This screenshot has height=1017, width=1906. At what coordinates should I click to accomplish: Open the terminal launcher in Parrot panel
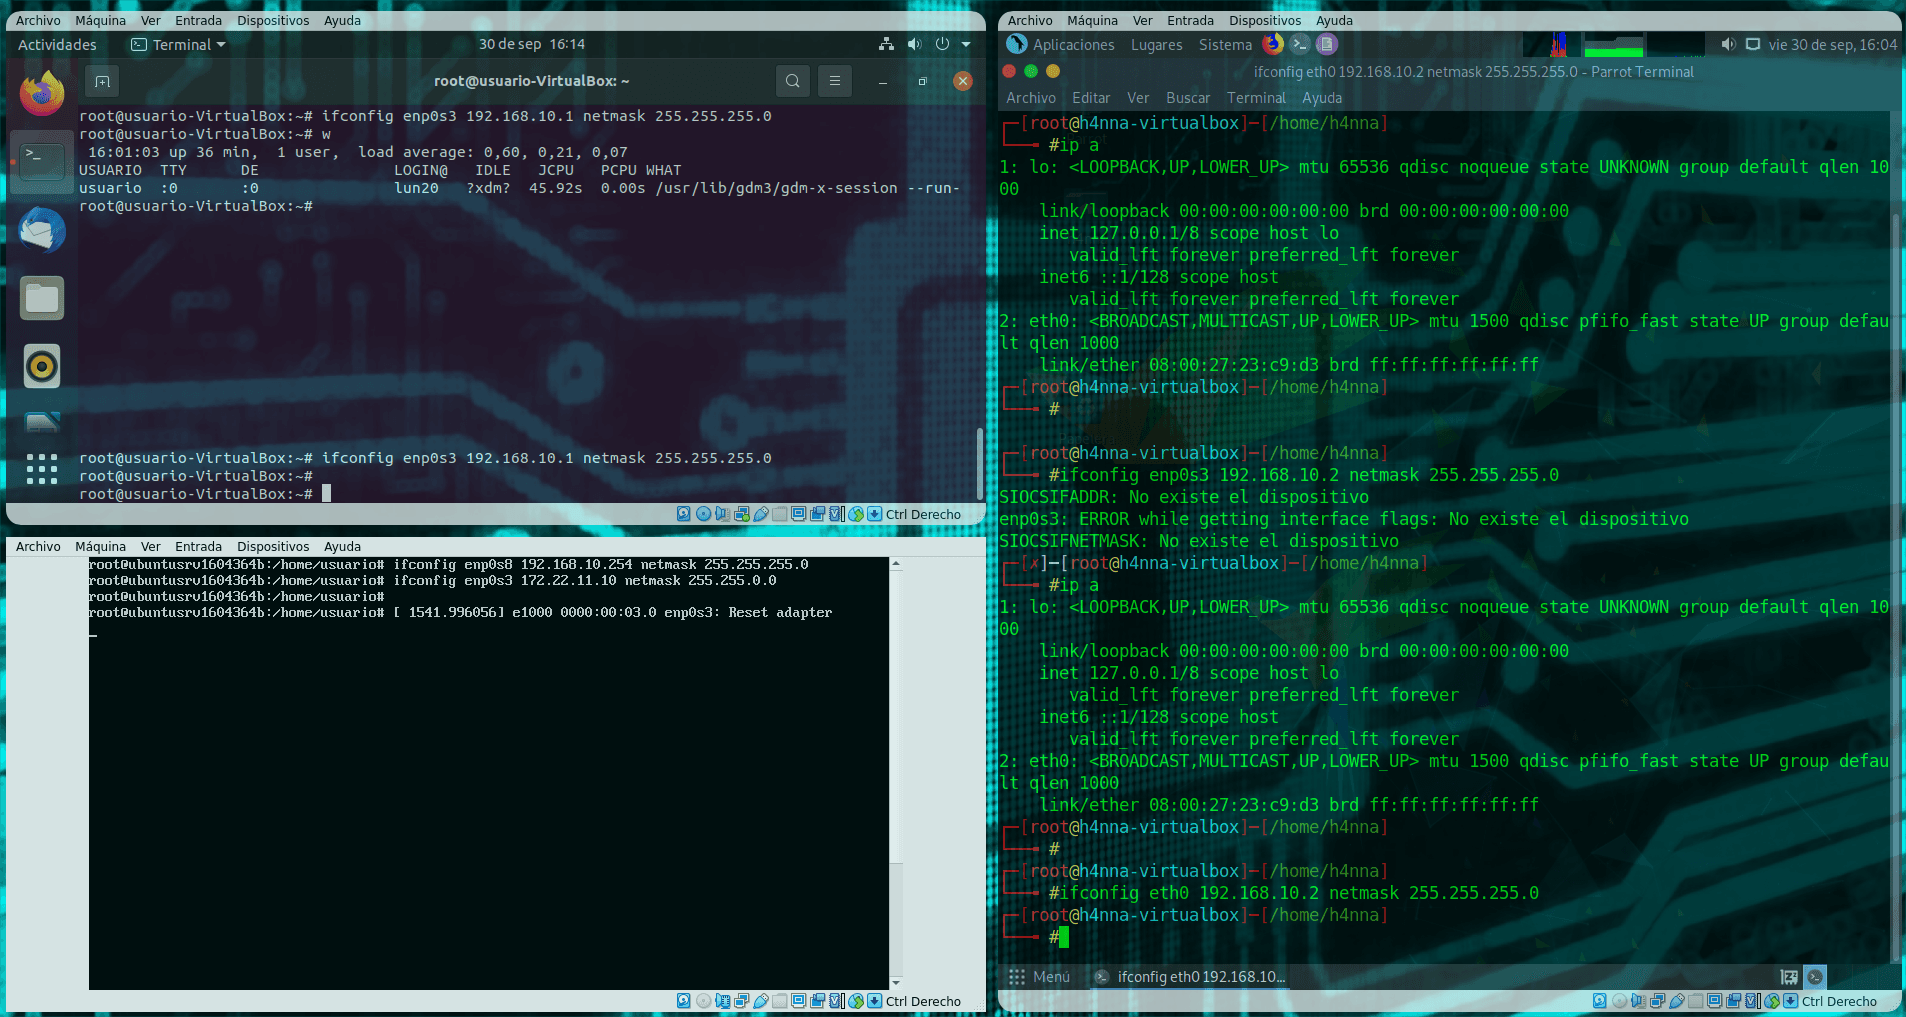point(1299,44)
